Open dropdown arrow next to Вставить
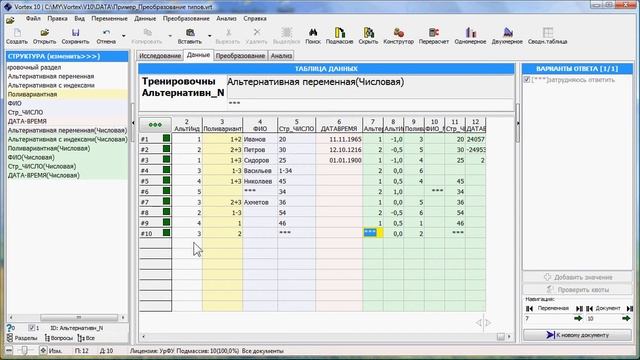Viewport: 640px width, 360px height. tap(209, 36)
